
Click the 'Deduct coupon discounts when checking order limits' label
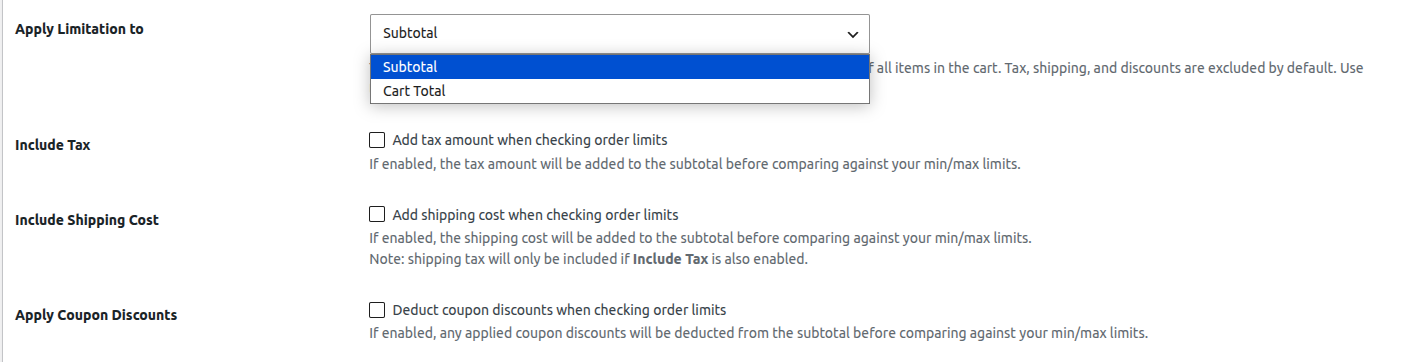(x=559, y=310)
